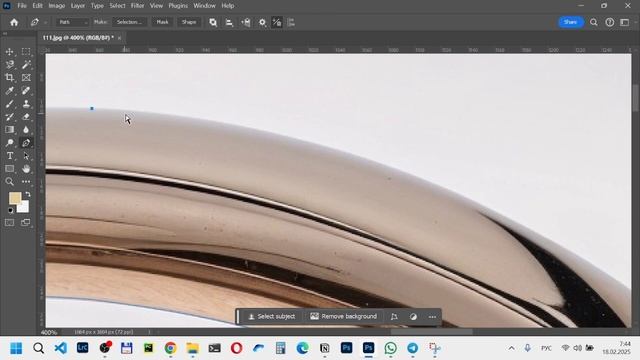Toggle Quick Mask mode
640x360 pixels.
pos(9,222)
